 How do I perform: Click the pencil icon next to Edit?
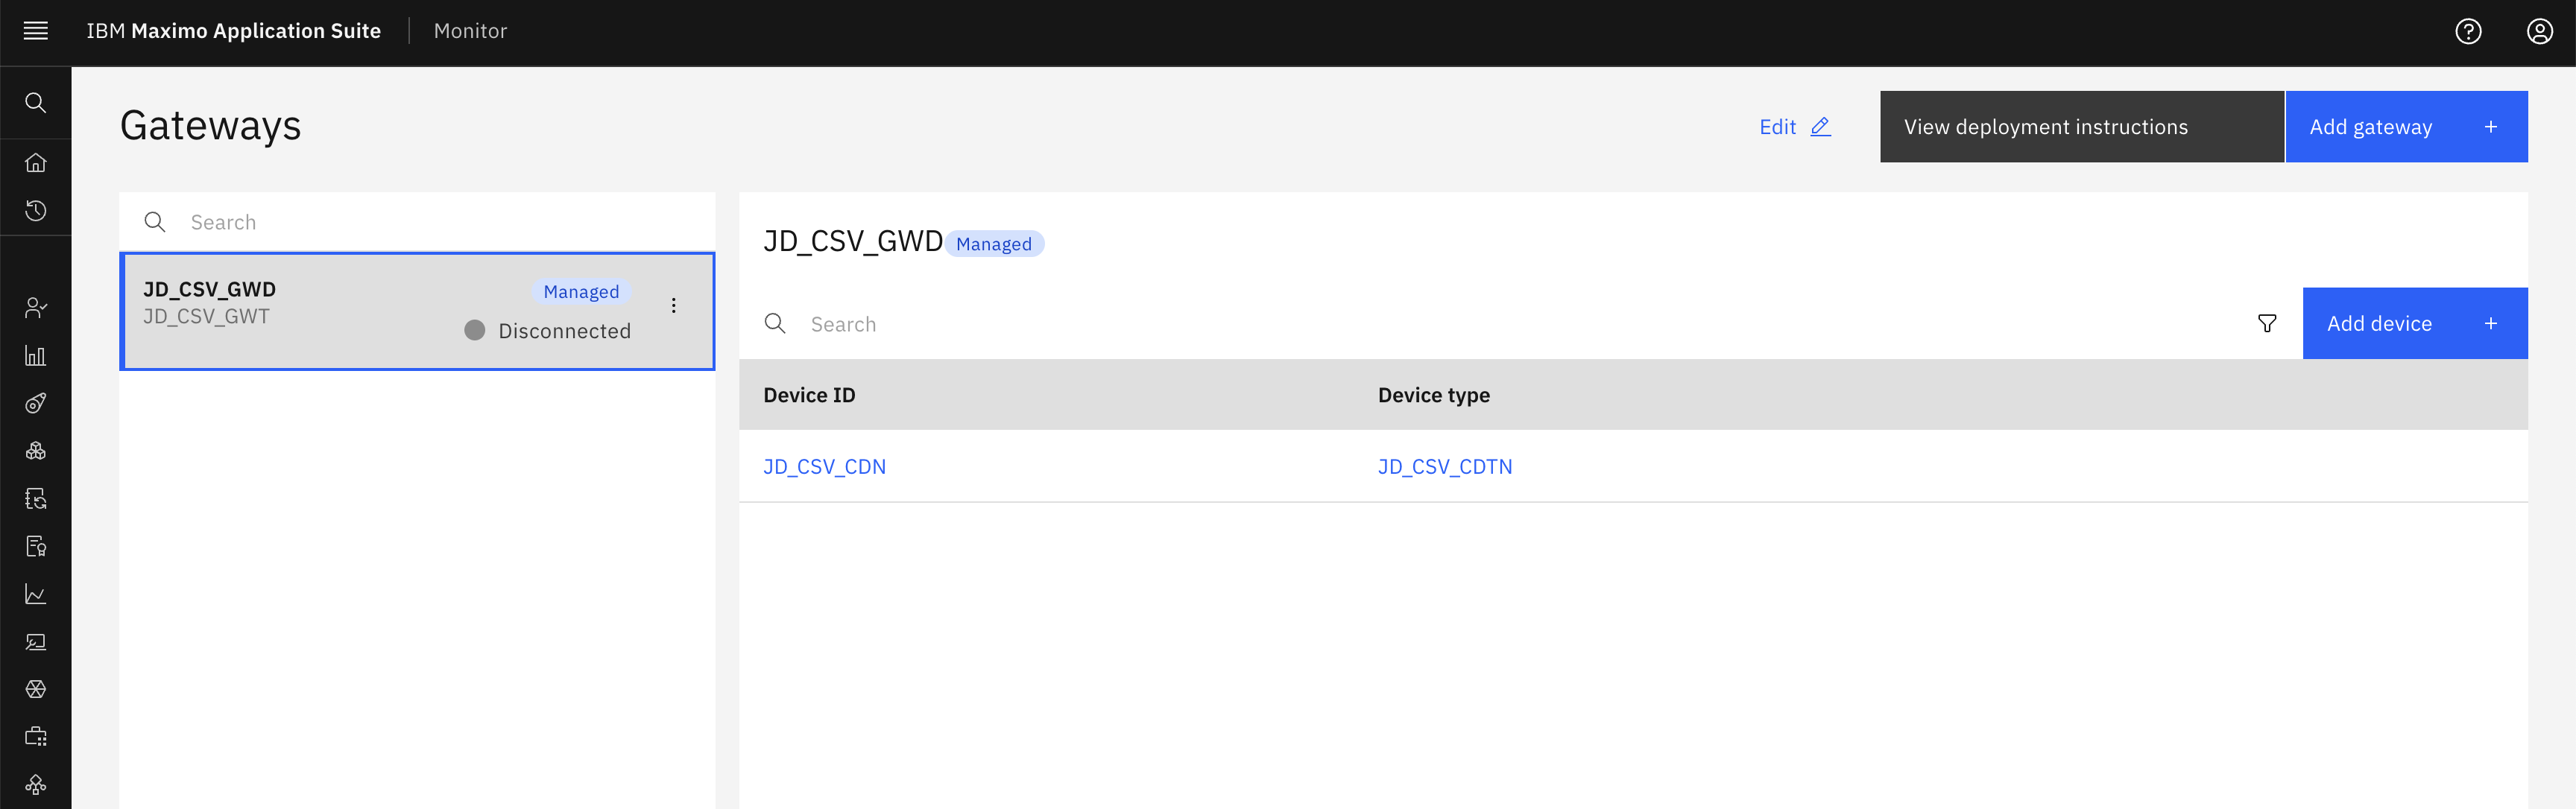click(1820, 127)
